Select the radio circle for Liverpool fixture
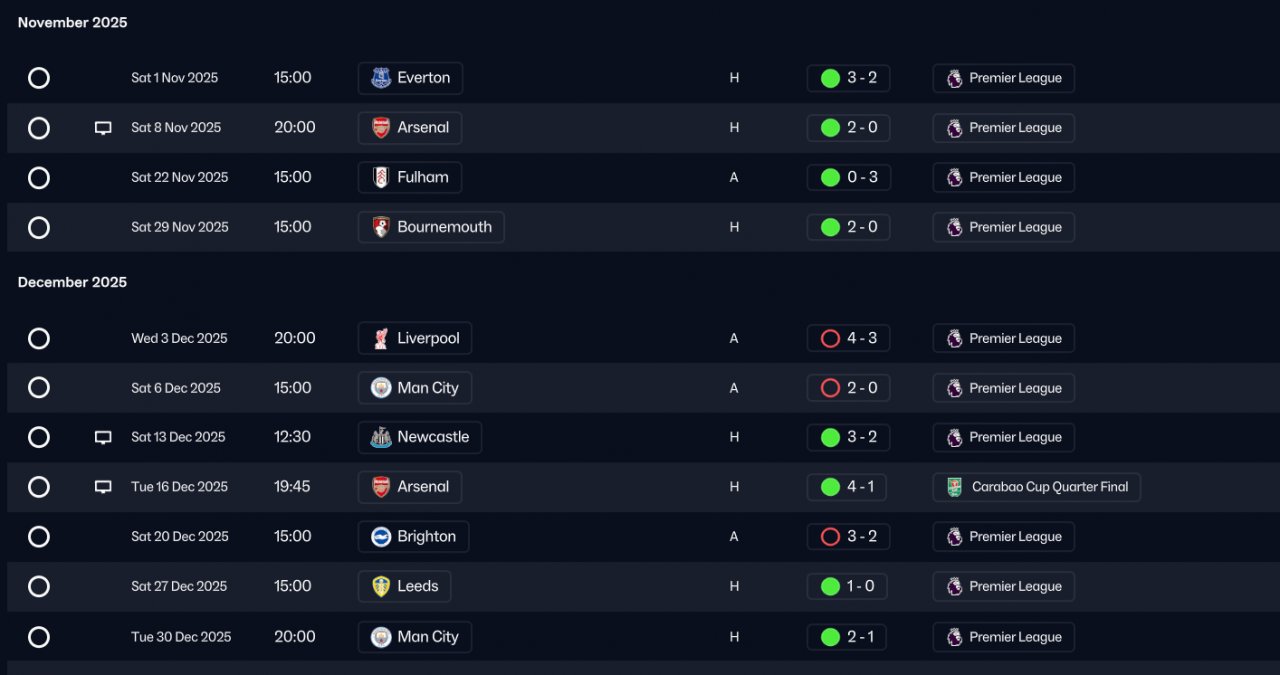The image size is (1280, 675). (39, 338)
